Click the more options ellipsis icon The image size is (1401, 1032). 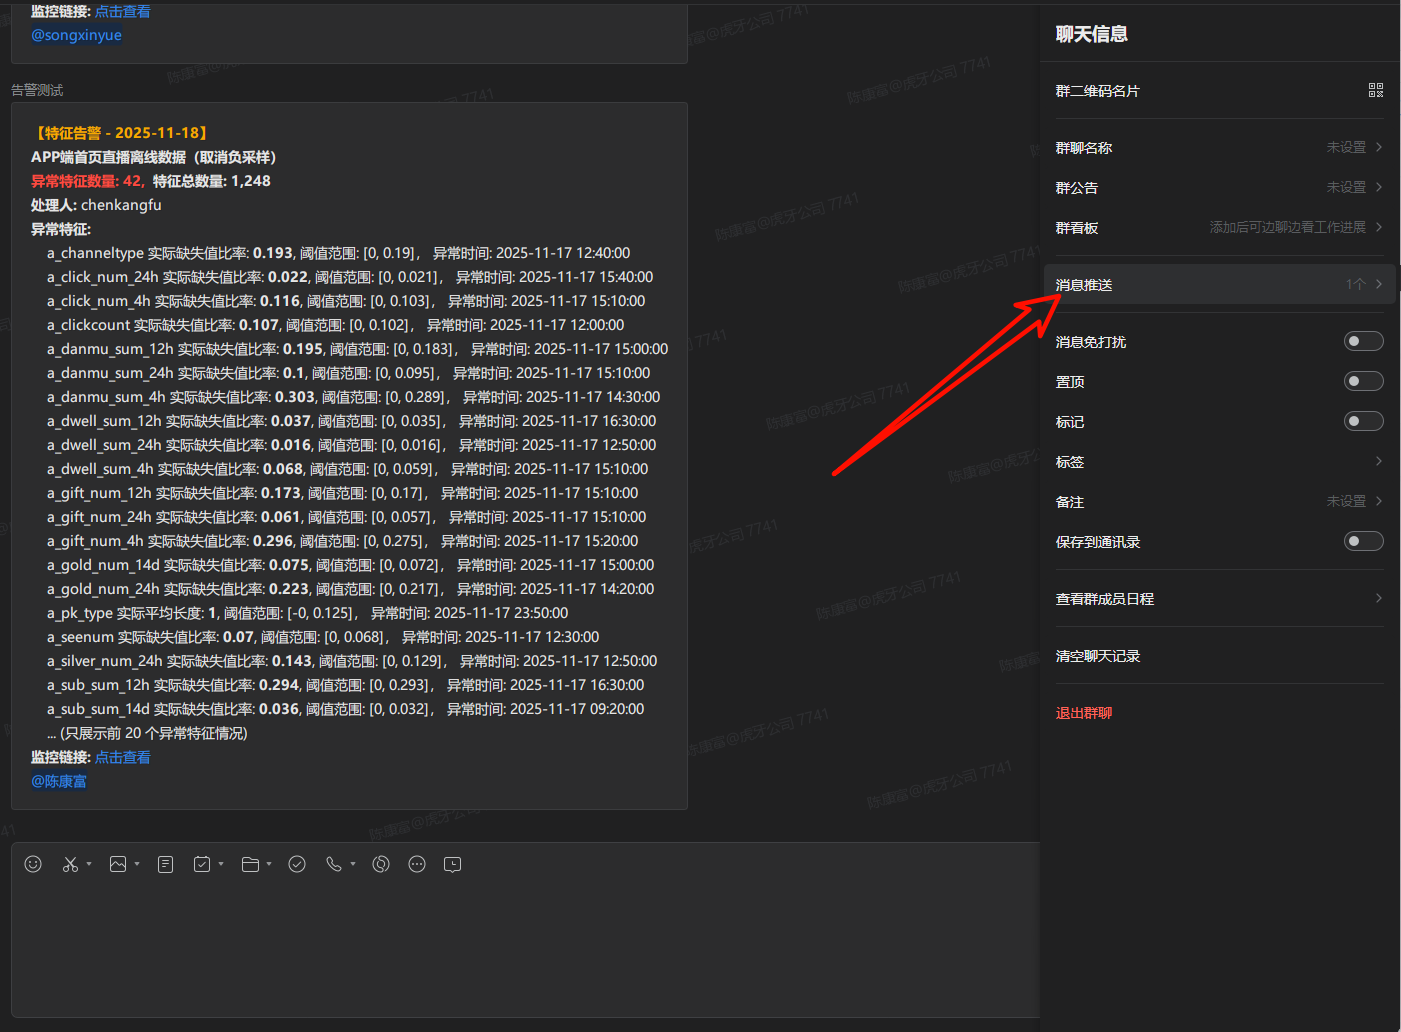417,864
